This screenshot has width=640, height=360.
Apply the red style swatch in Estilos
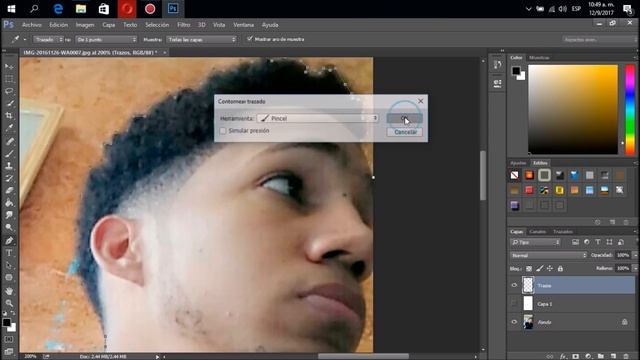(529, 190)
